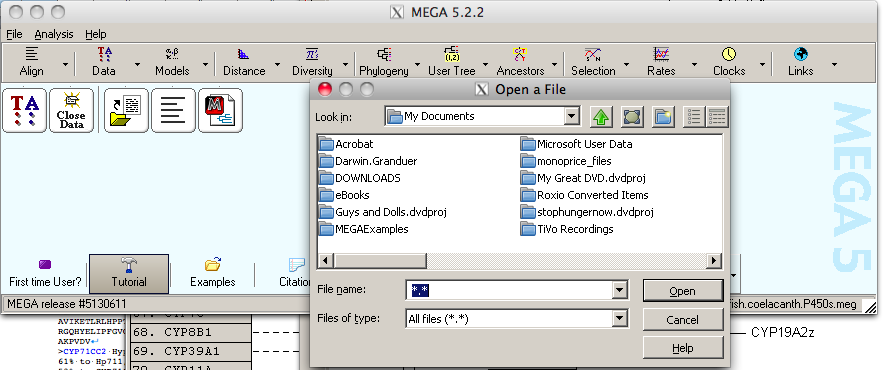Select the DOWNLOADS folder
The width and height of the screenshot is (883, 370).
tap(360, 178)
